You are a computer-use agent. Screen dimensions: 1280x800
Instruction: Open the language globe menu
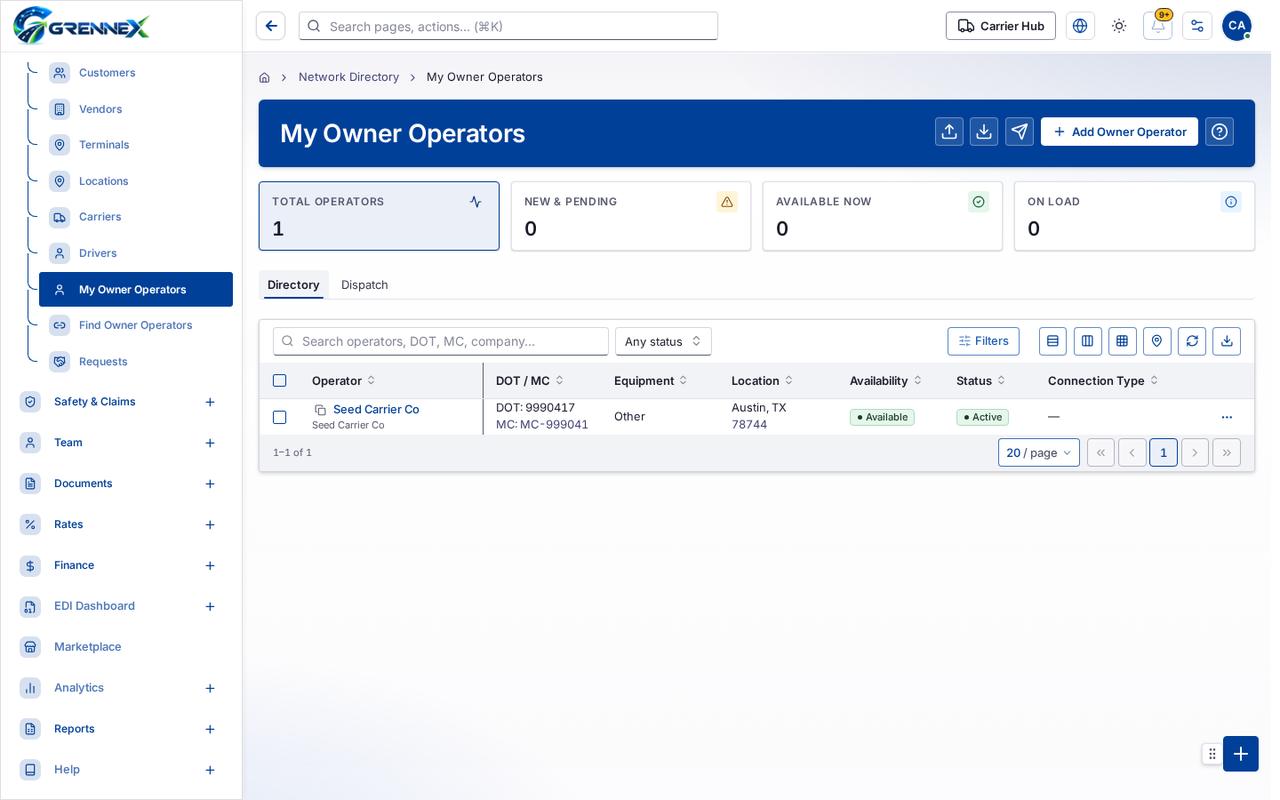click(1080, 26)
